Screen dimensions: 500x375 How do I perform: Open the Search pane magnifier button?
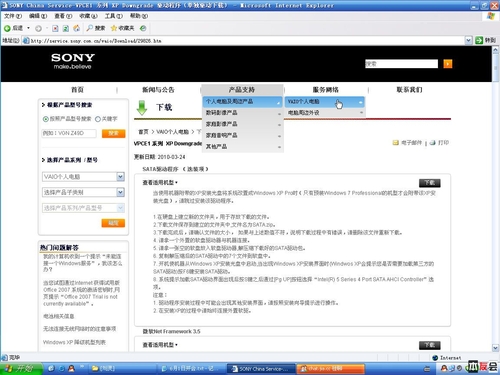coord(96,28)
